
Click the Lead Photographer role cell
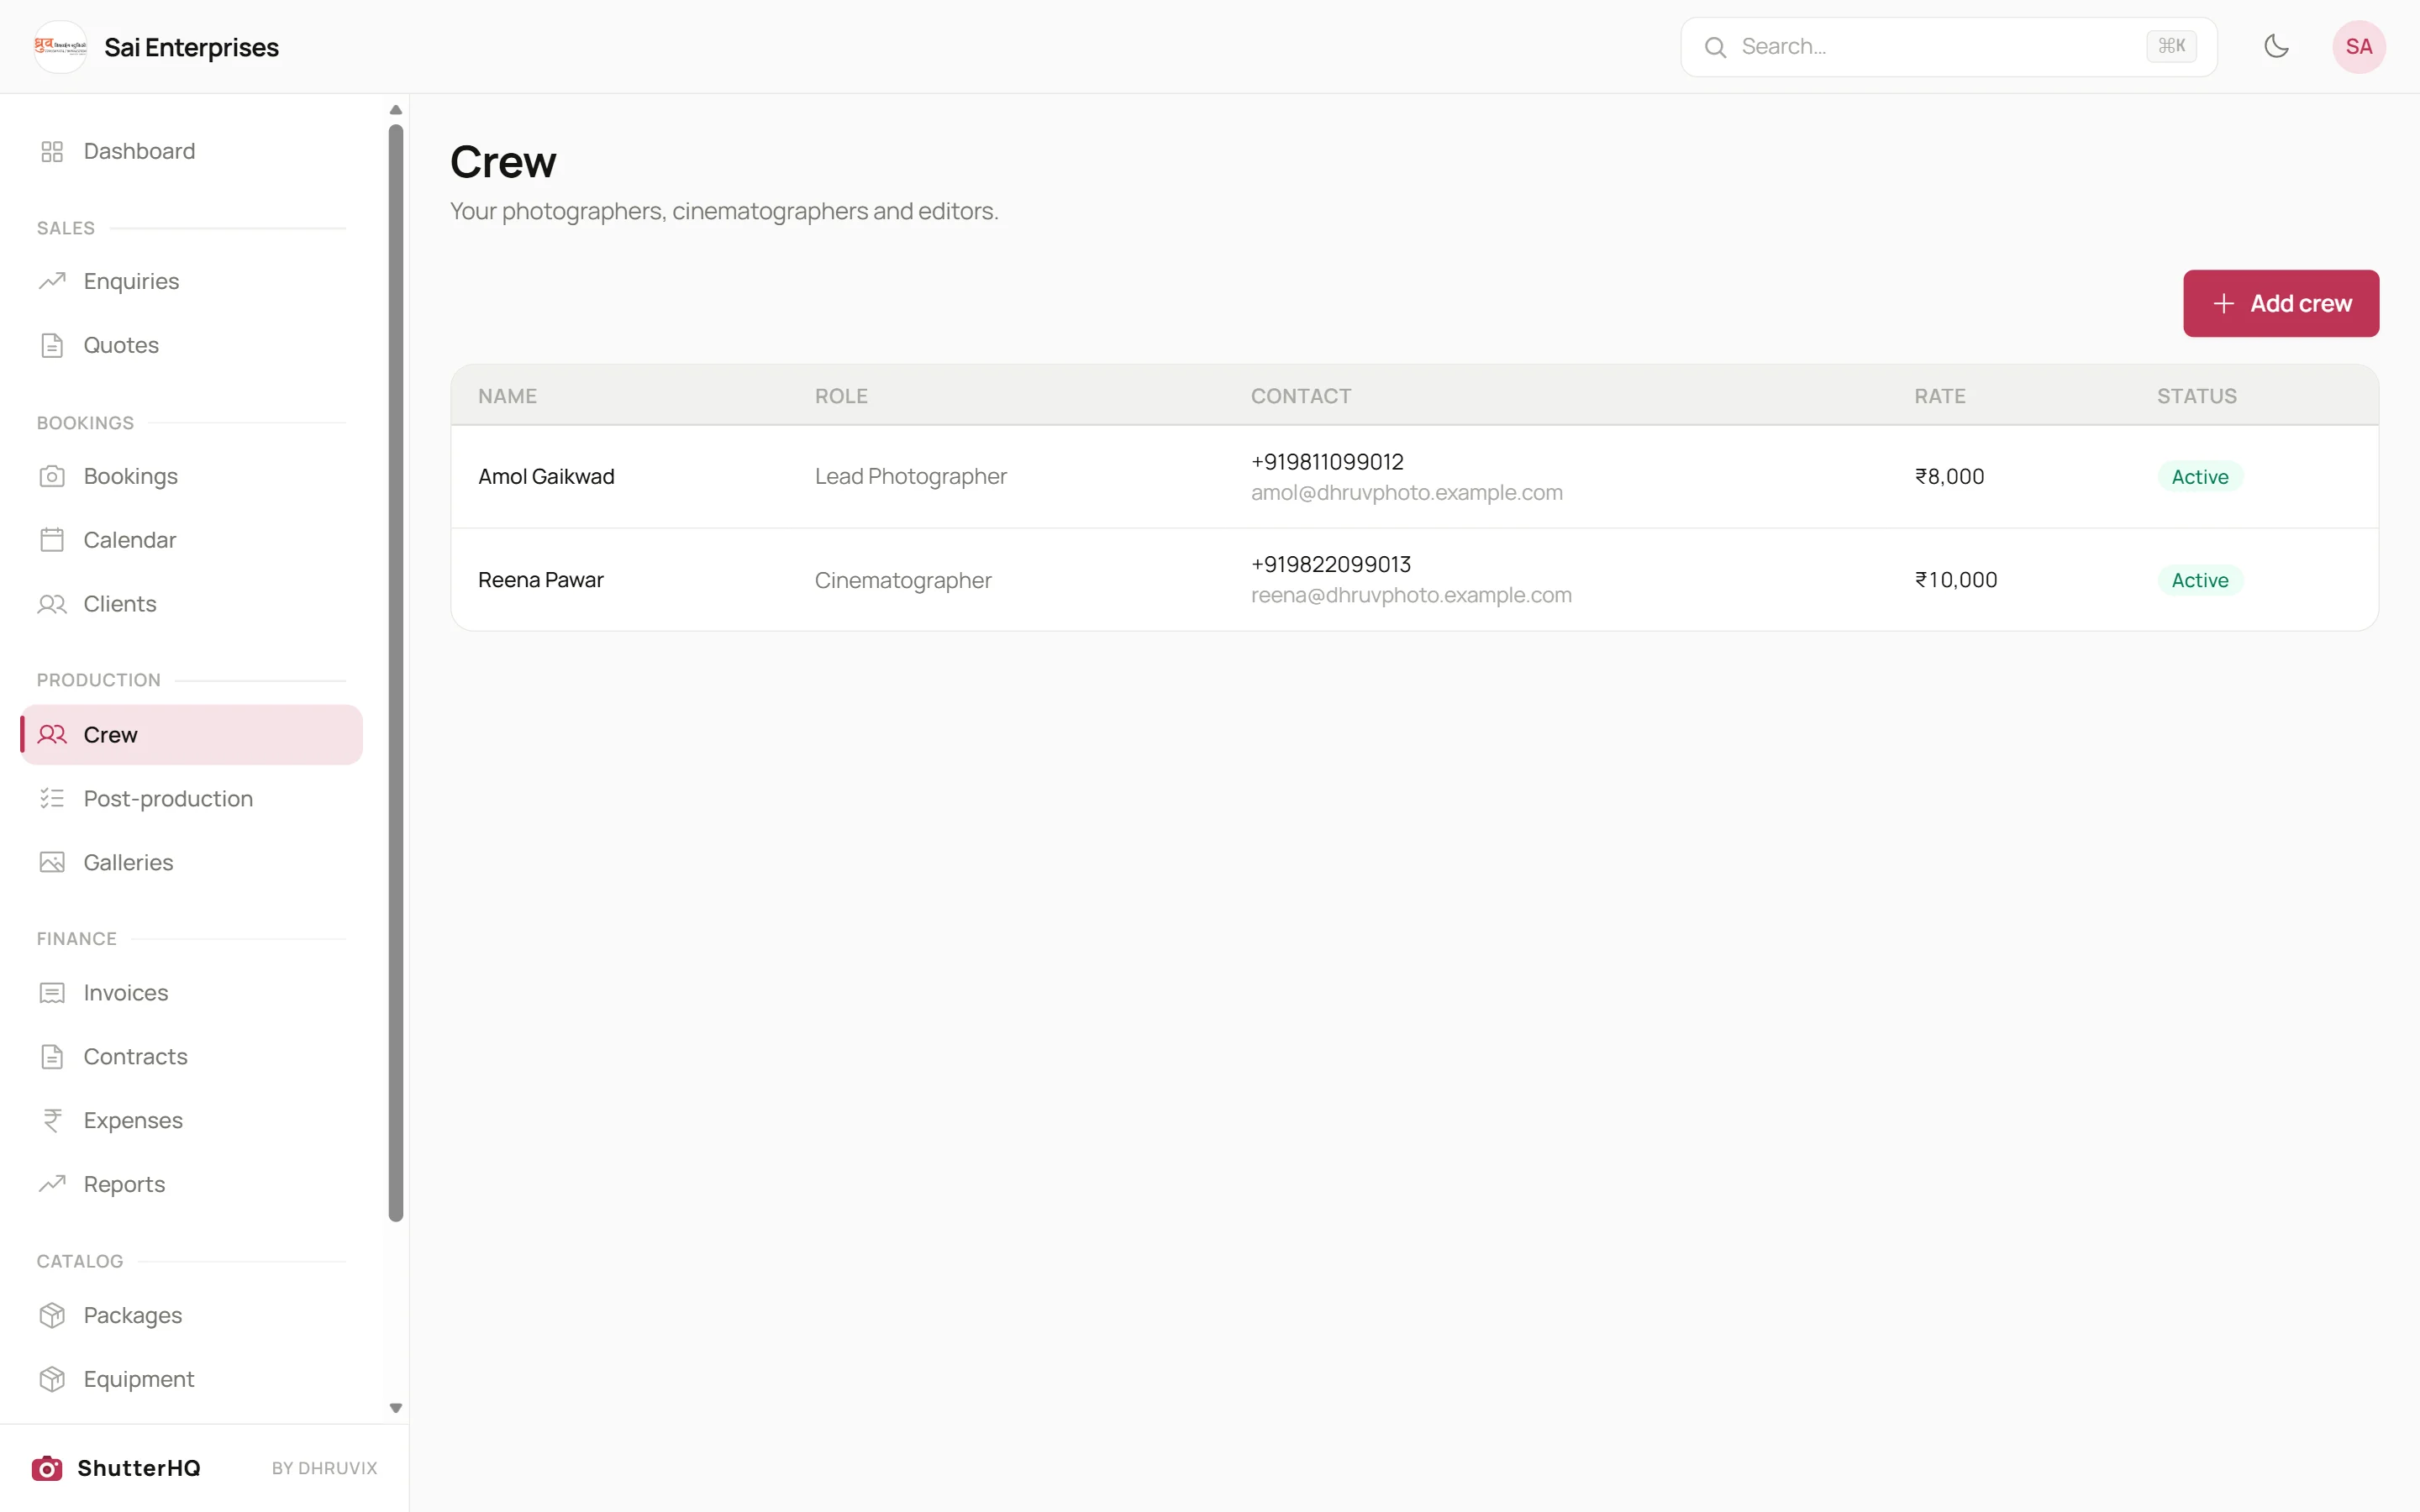(910, 476)
